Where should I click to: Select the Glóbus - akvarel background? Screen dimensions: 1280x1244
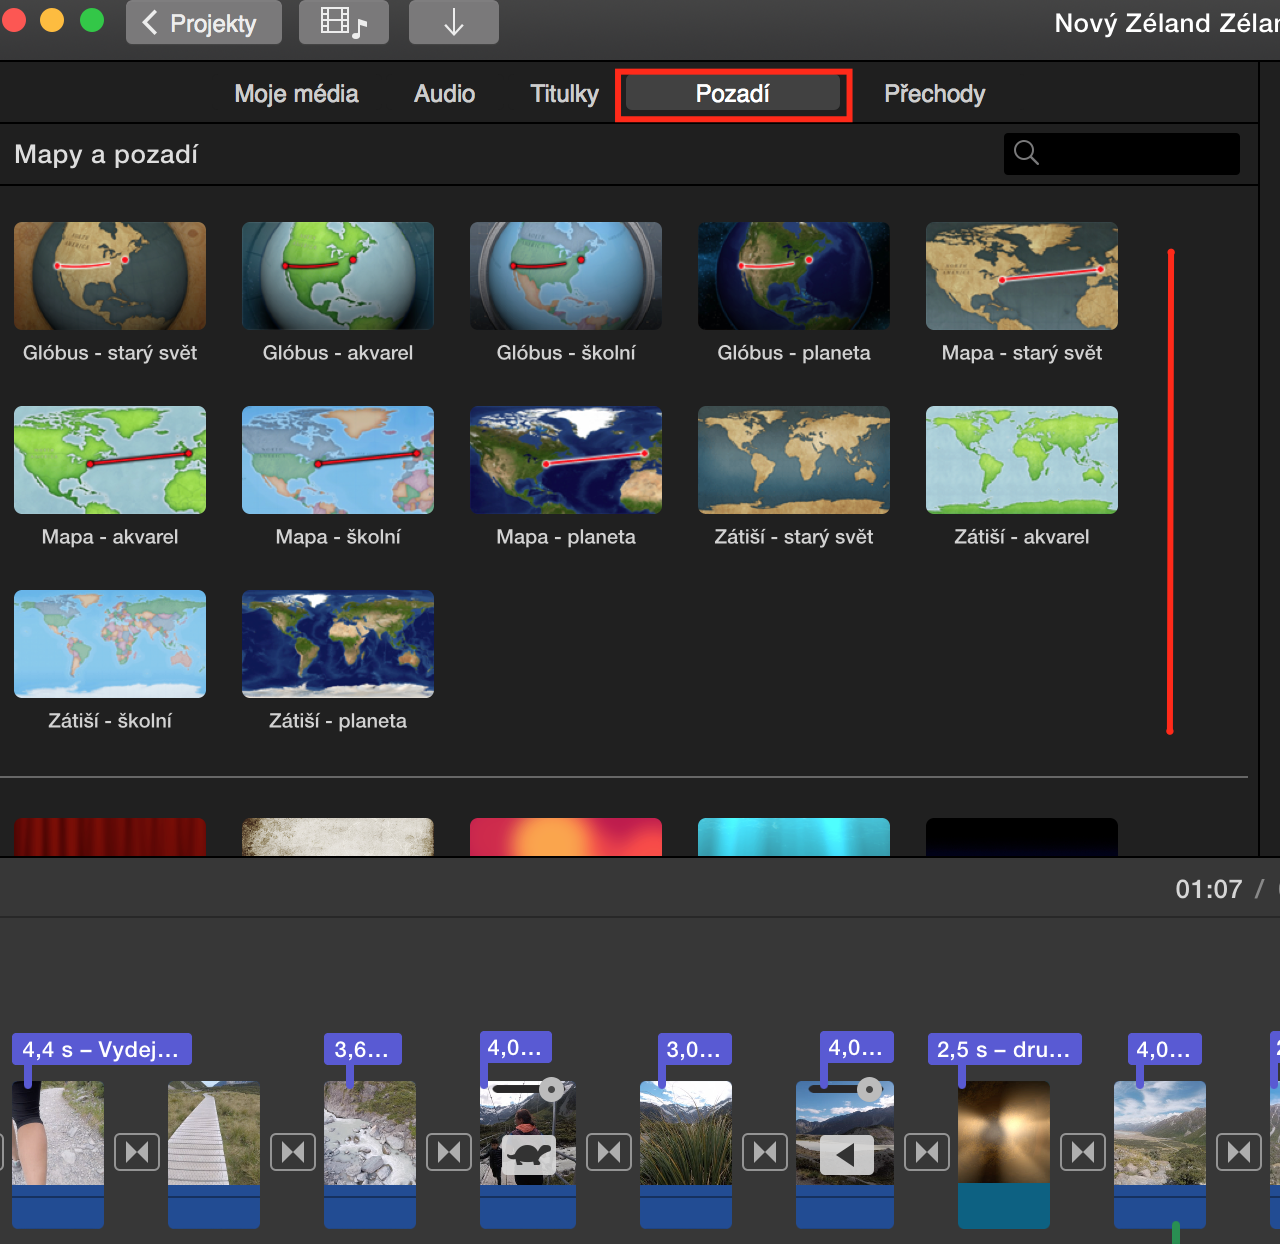[337, 276]
